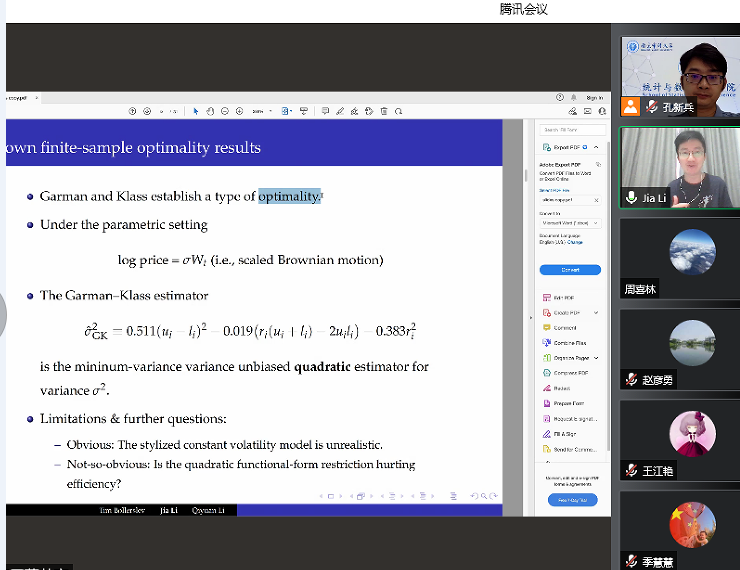Click Sign In in Acrobat header
This screenshot has width=740, height=570.
coord(594,97)
